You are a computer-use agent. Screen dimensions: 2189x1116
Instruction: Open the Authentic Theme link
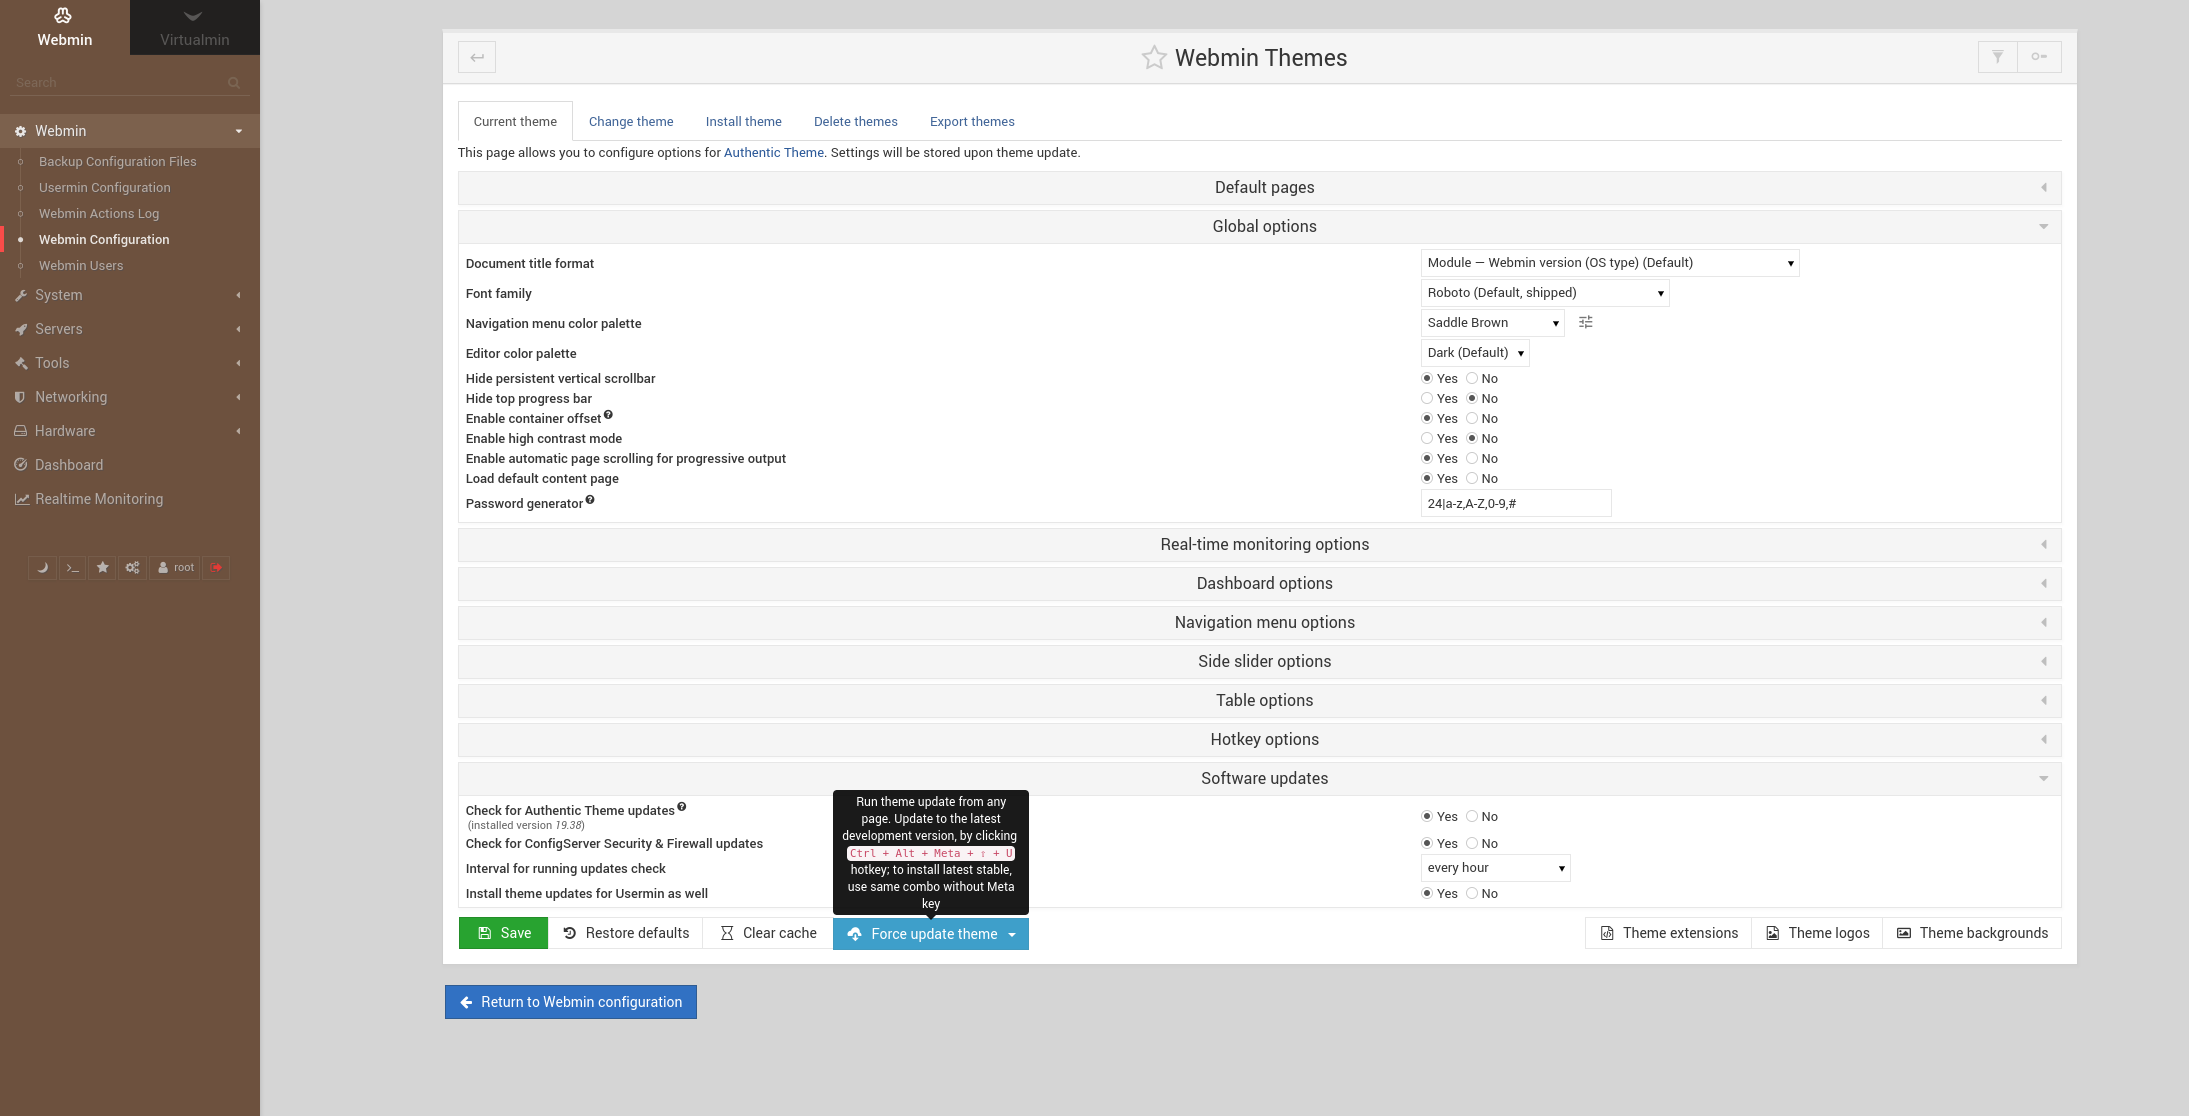[773, 152]
